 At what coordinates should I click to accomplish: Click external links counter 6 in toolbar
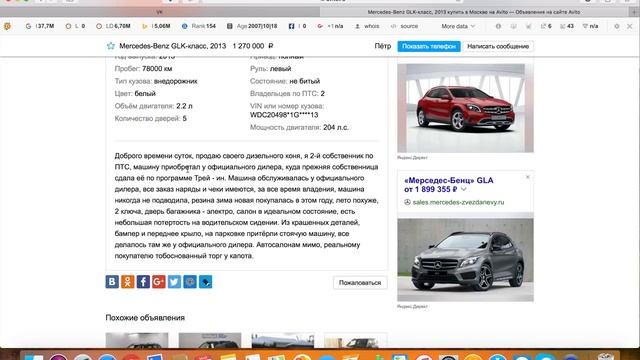click(546, 26)
